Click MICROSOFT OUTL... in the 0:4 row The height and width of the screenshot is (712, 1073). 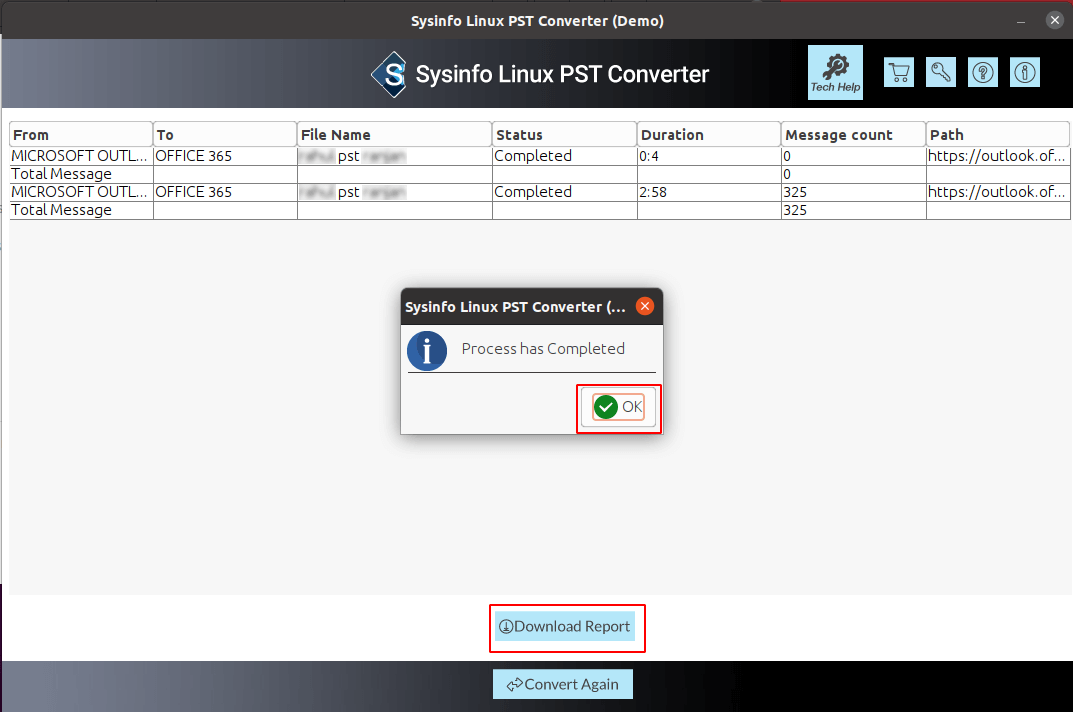(x=79, y=156)
